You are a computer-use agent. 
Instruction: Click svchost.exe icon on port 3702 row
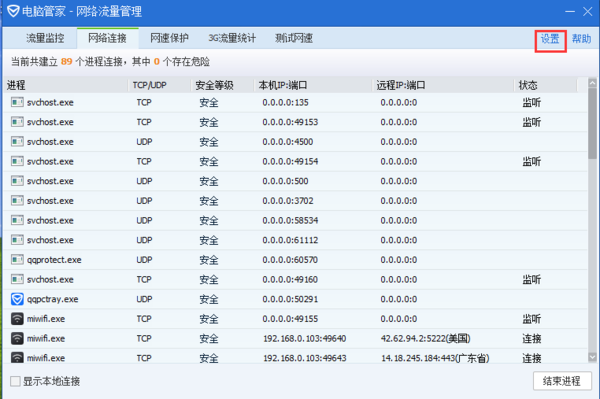[x=17, y=200]
